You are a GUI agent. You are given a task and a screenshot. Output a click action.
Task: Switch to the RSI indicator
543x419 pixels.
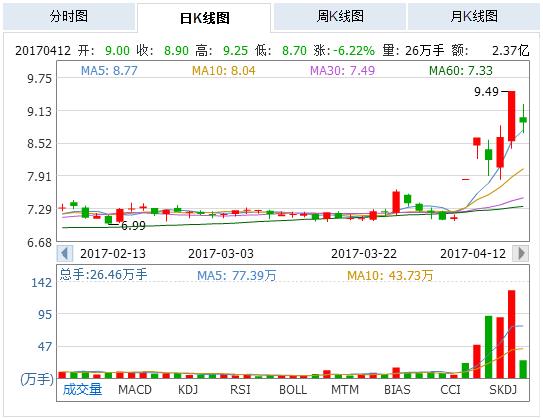click(240, 390)
